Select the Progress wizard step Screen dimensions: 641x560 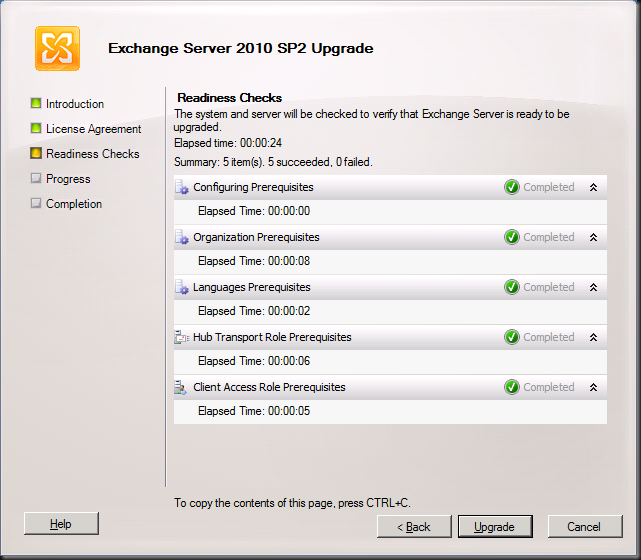[68, 179]
